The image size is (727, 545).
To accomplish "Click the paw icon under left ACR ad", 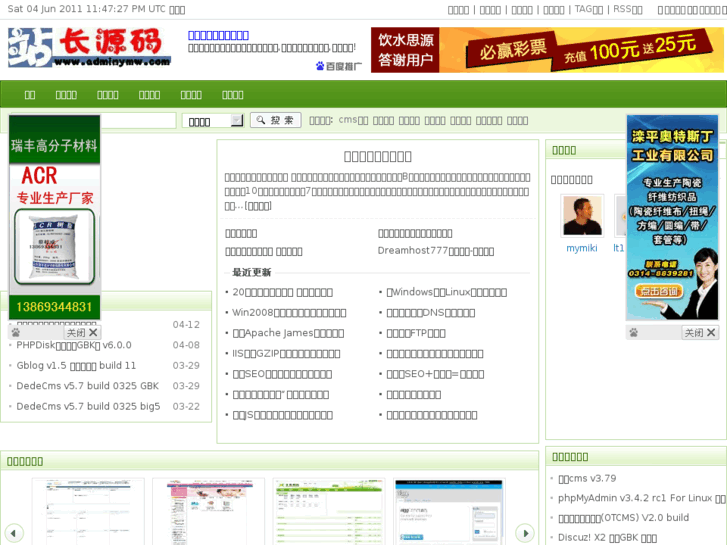I will tap(16, 333).
